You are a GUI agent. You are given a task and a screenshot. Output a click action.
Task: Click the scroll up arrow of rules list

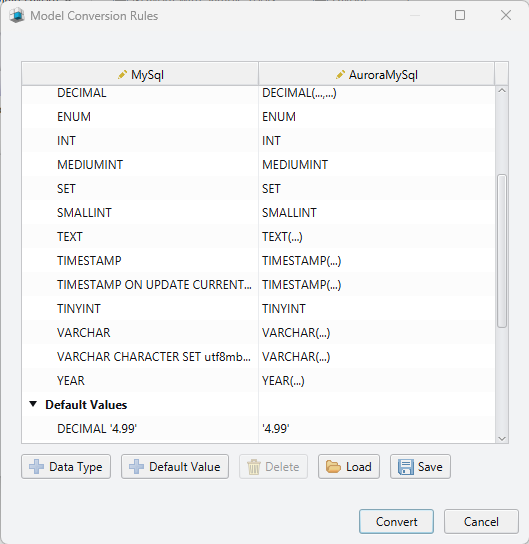click(502, 91)
